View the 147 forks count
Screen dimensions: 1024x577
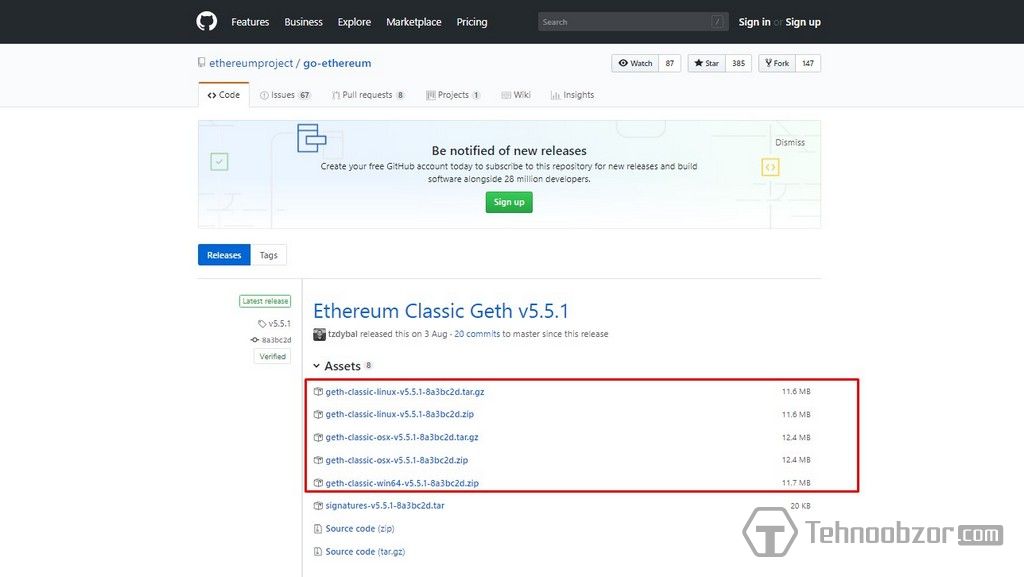pos(808,63)
